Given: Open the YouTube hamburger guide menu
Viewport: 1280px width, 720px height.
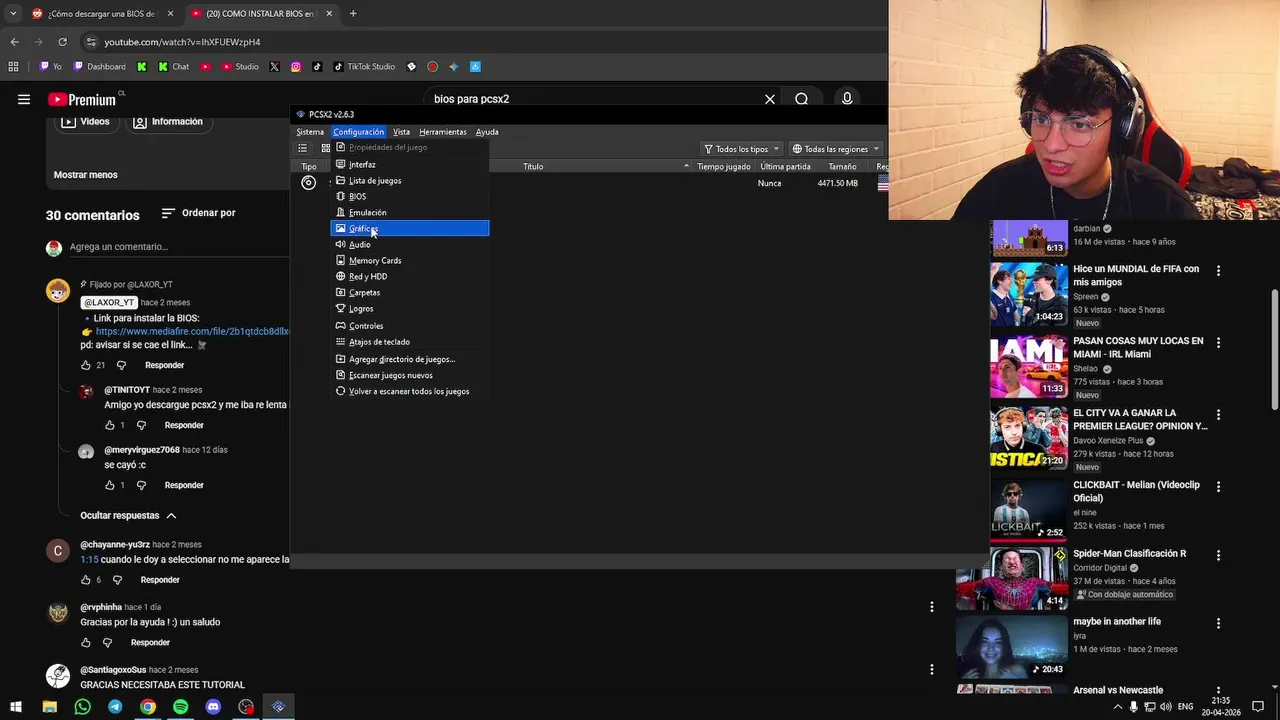Looking at the screenshot, I should [x=24, y=99].
